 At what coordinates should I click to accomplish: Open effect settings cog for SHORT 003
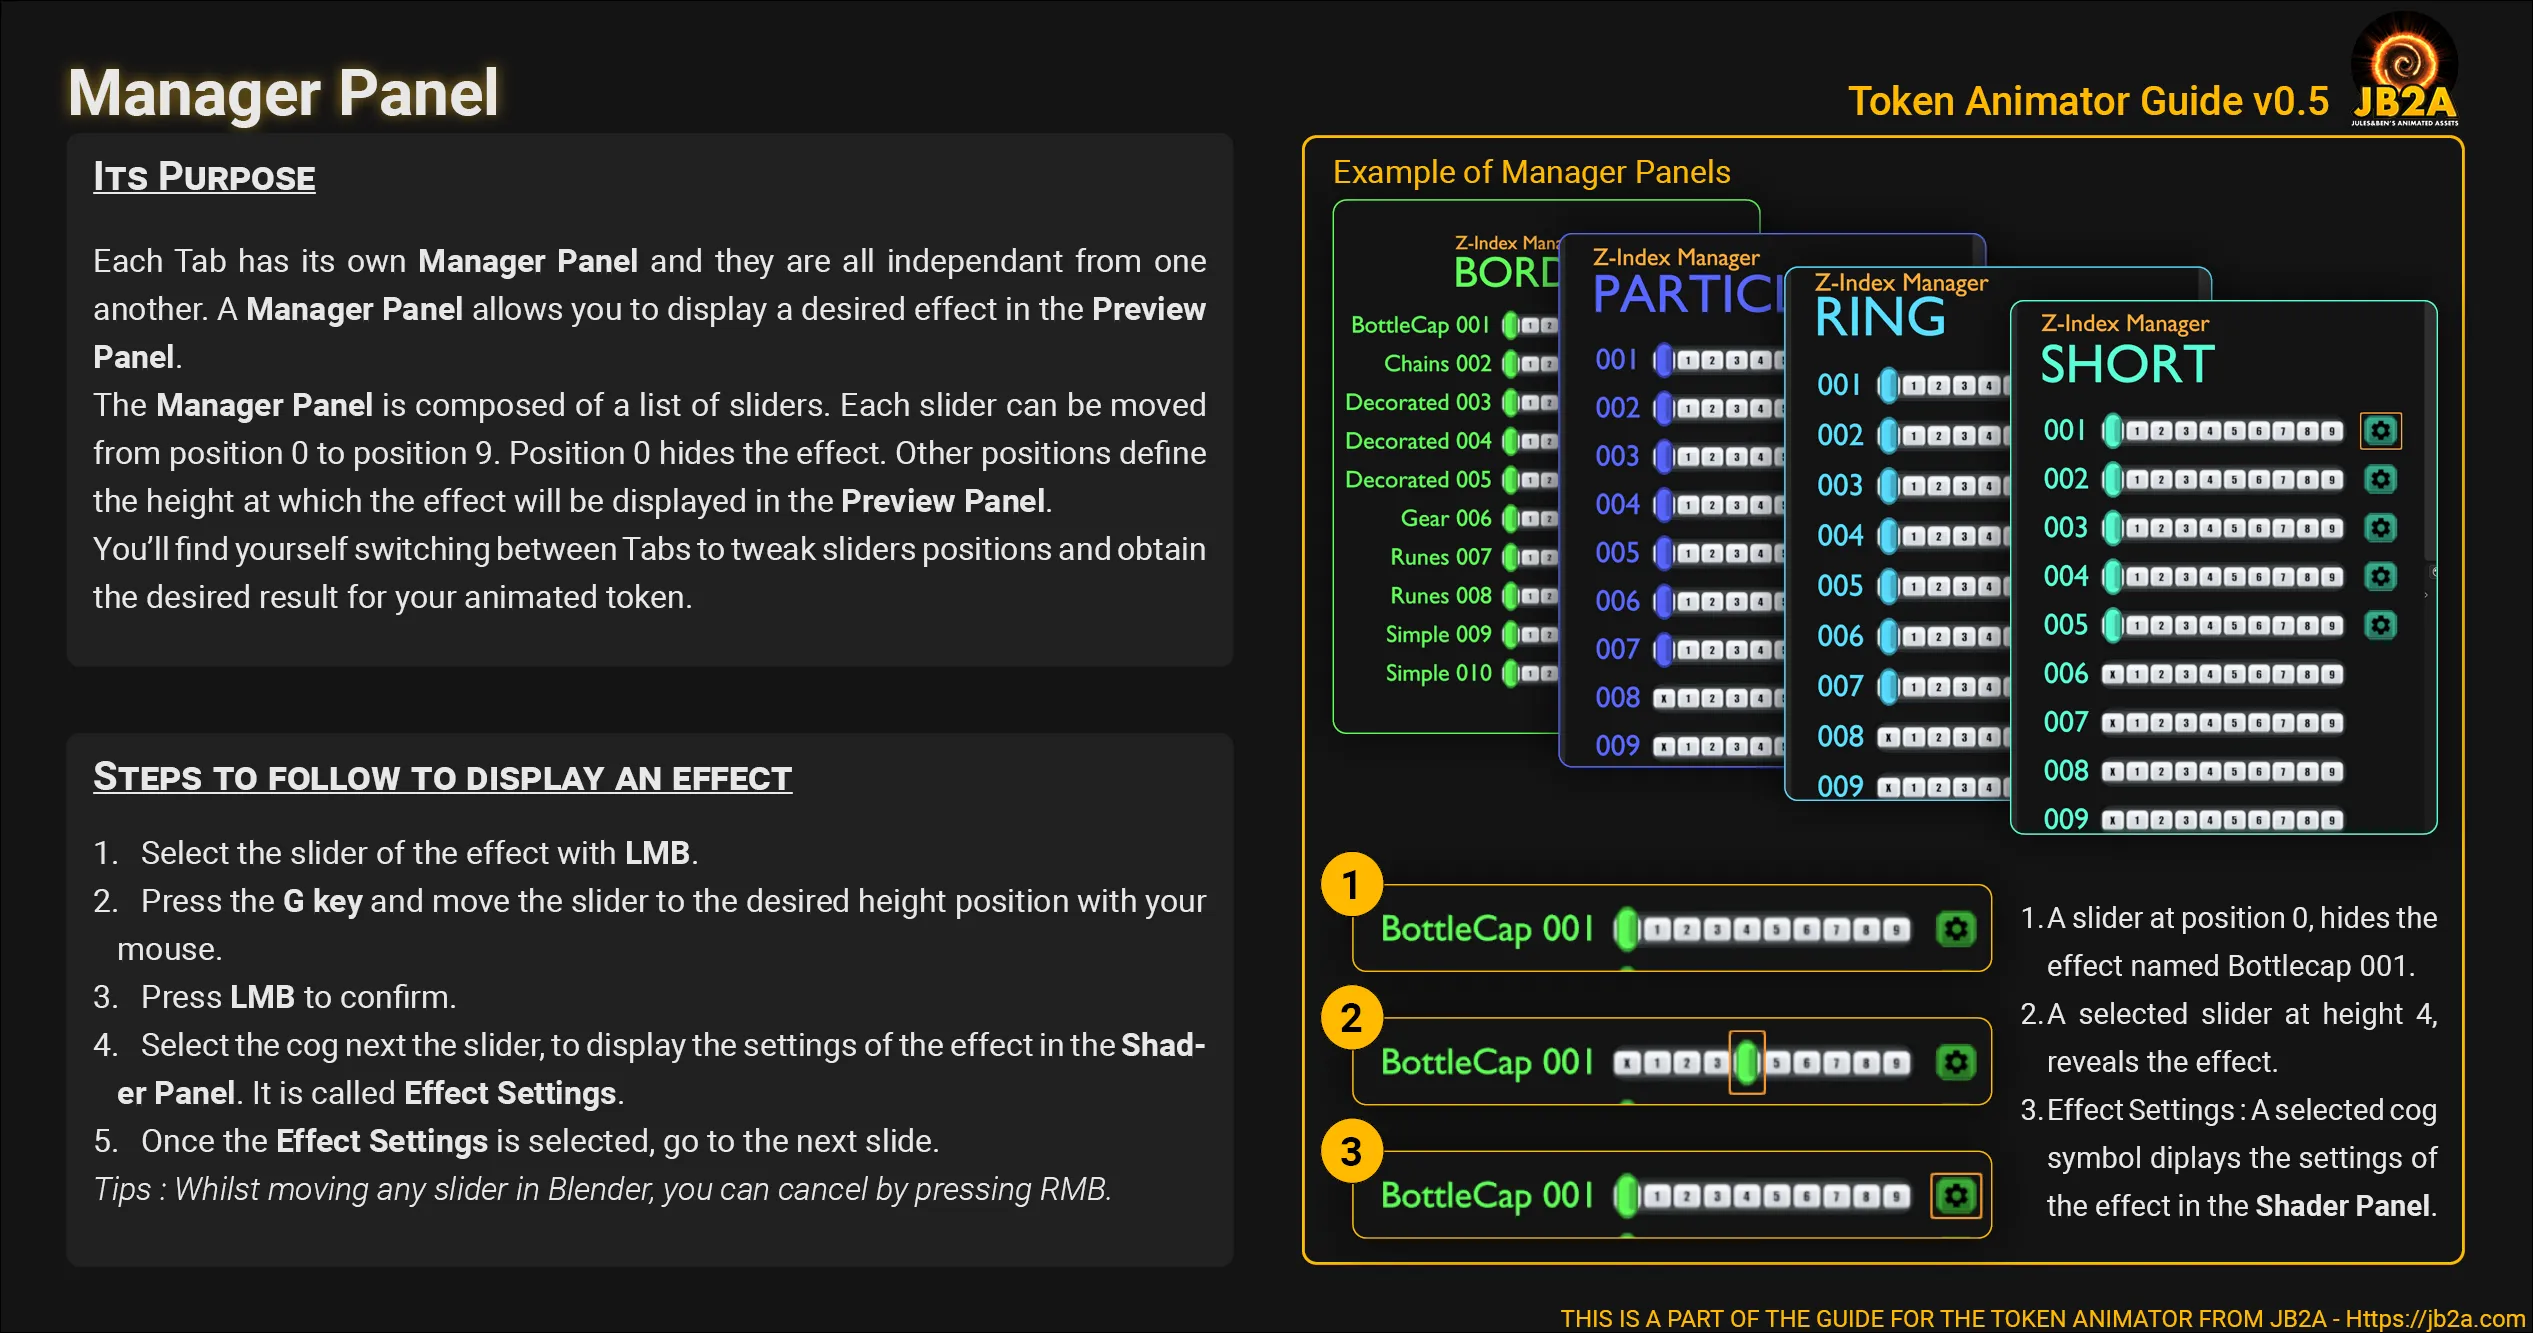point(2380,528)
